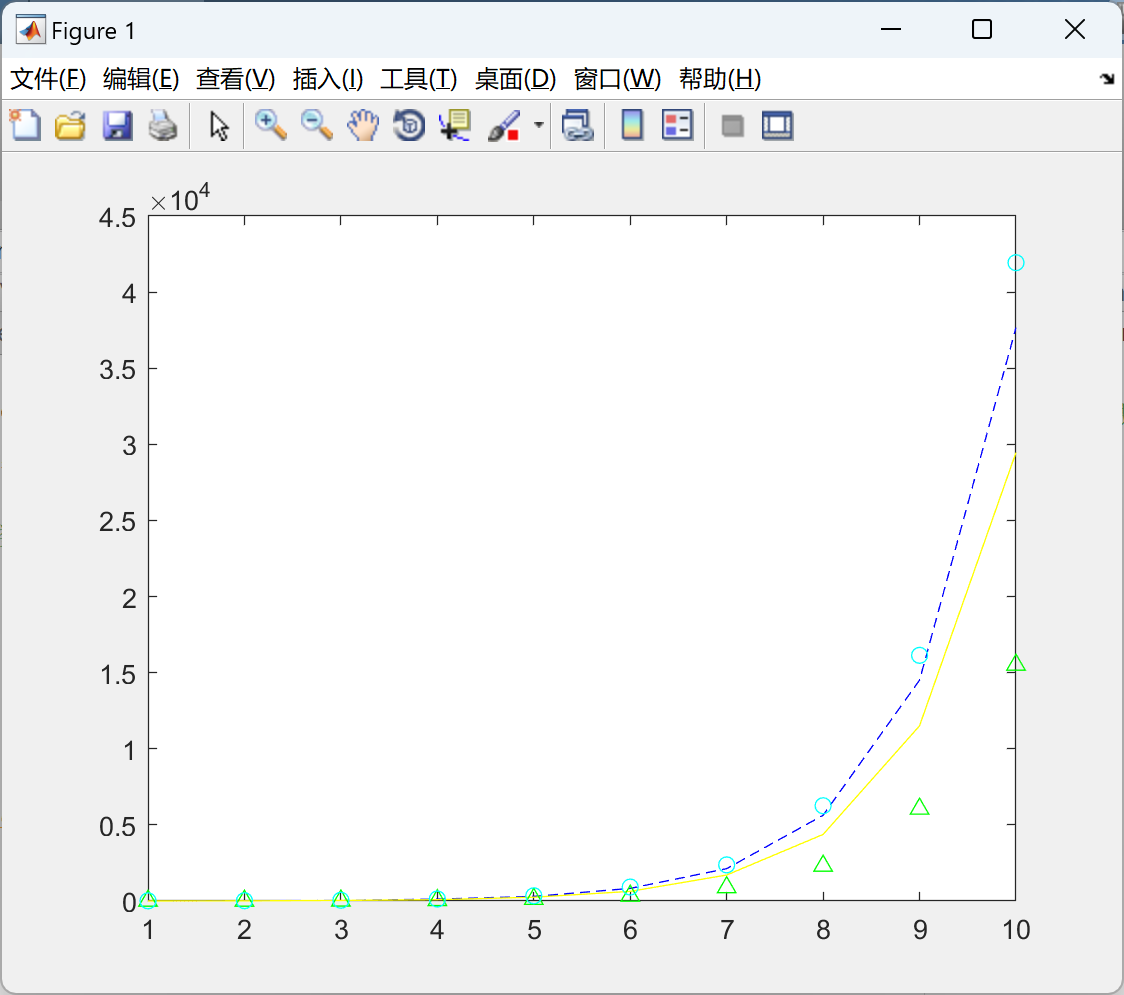Select the Zoom In magnifier tool
This screenshot has width=1124, height=995.
[271, 125]
